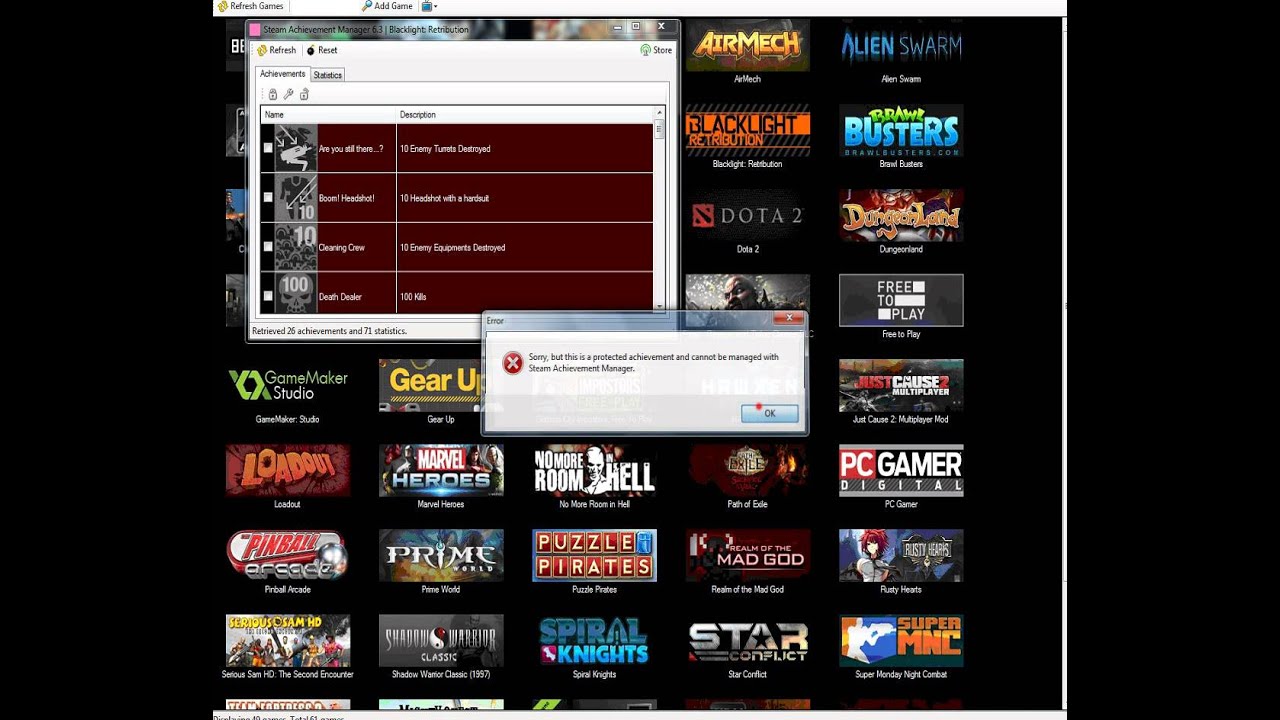Image resolution: width=1280 pixels, height=720 pixels.
Task: Click the 'Death Dealer' achievement icon
Action: click(x=296, y=292)
